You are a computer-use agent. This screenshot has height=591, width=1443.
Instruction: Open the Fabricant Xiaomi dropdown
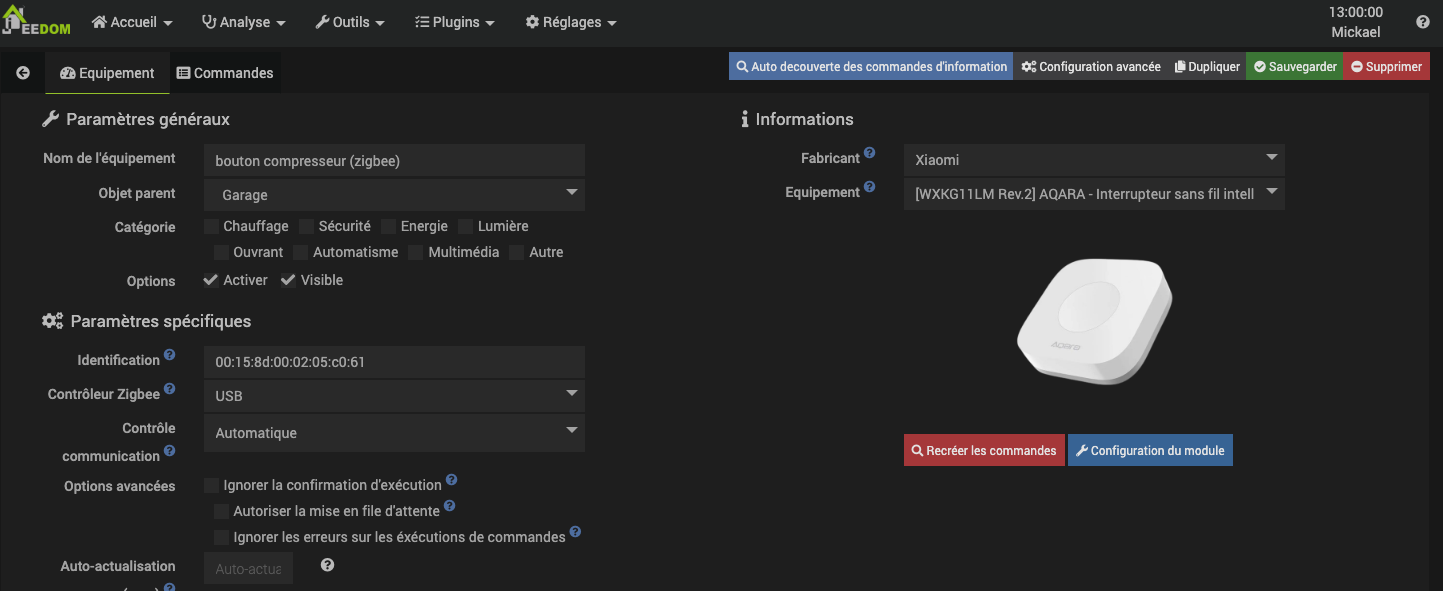click(1093, 159)
